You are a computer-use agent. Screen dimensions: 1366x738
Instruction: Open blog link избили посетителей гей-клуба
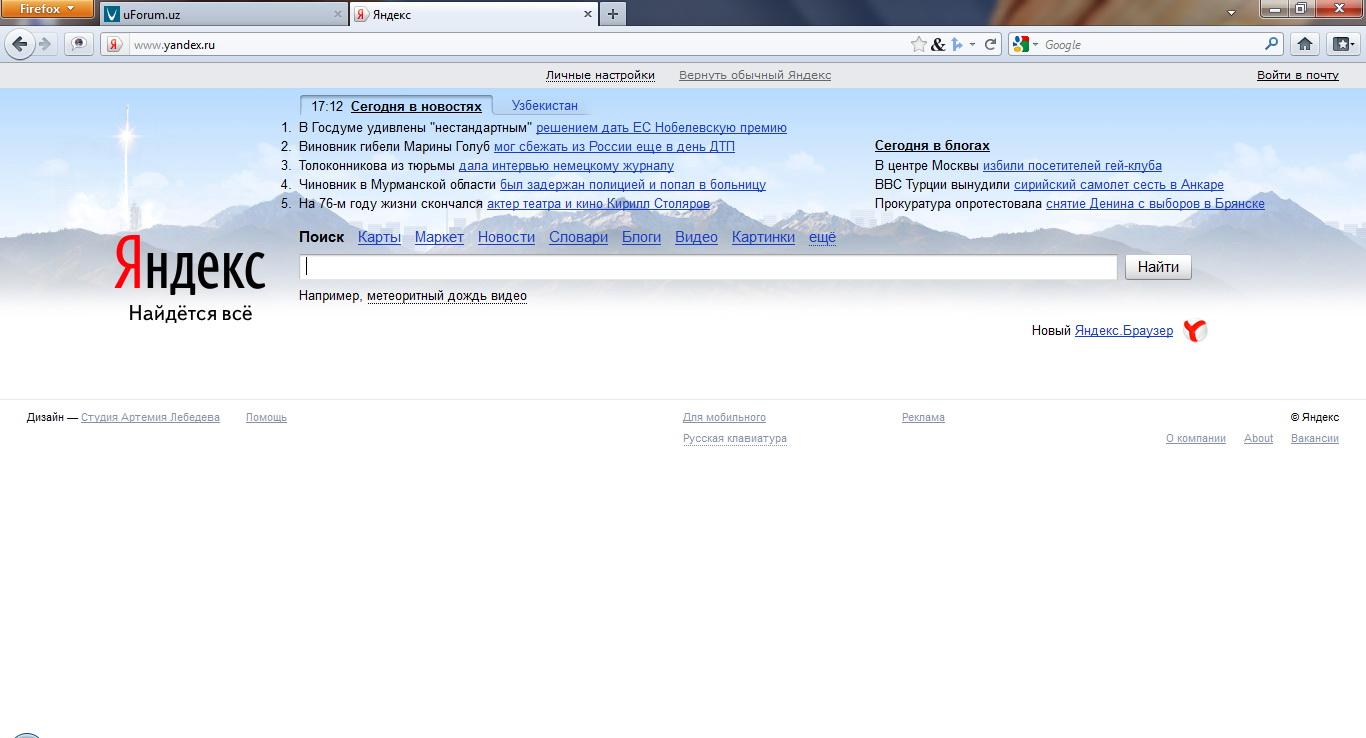click(x=1072, y=166)
